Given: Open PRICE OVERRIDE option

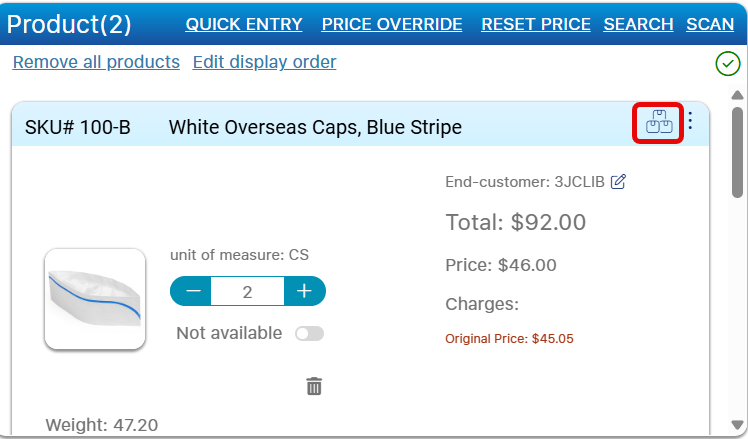Looking at the screenshot, I should point(392,24).
